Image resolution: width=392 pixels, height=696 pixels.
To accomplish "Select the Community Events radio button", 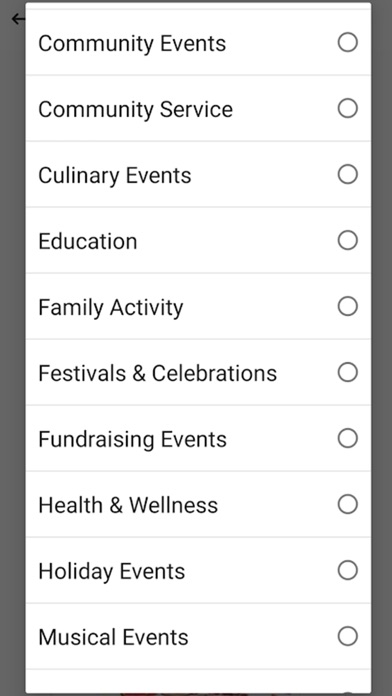I will [348, 43].
